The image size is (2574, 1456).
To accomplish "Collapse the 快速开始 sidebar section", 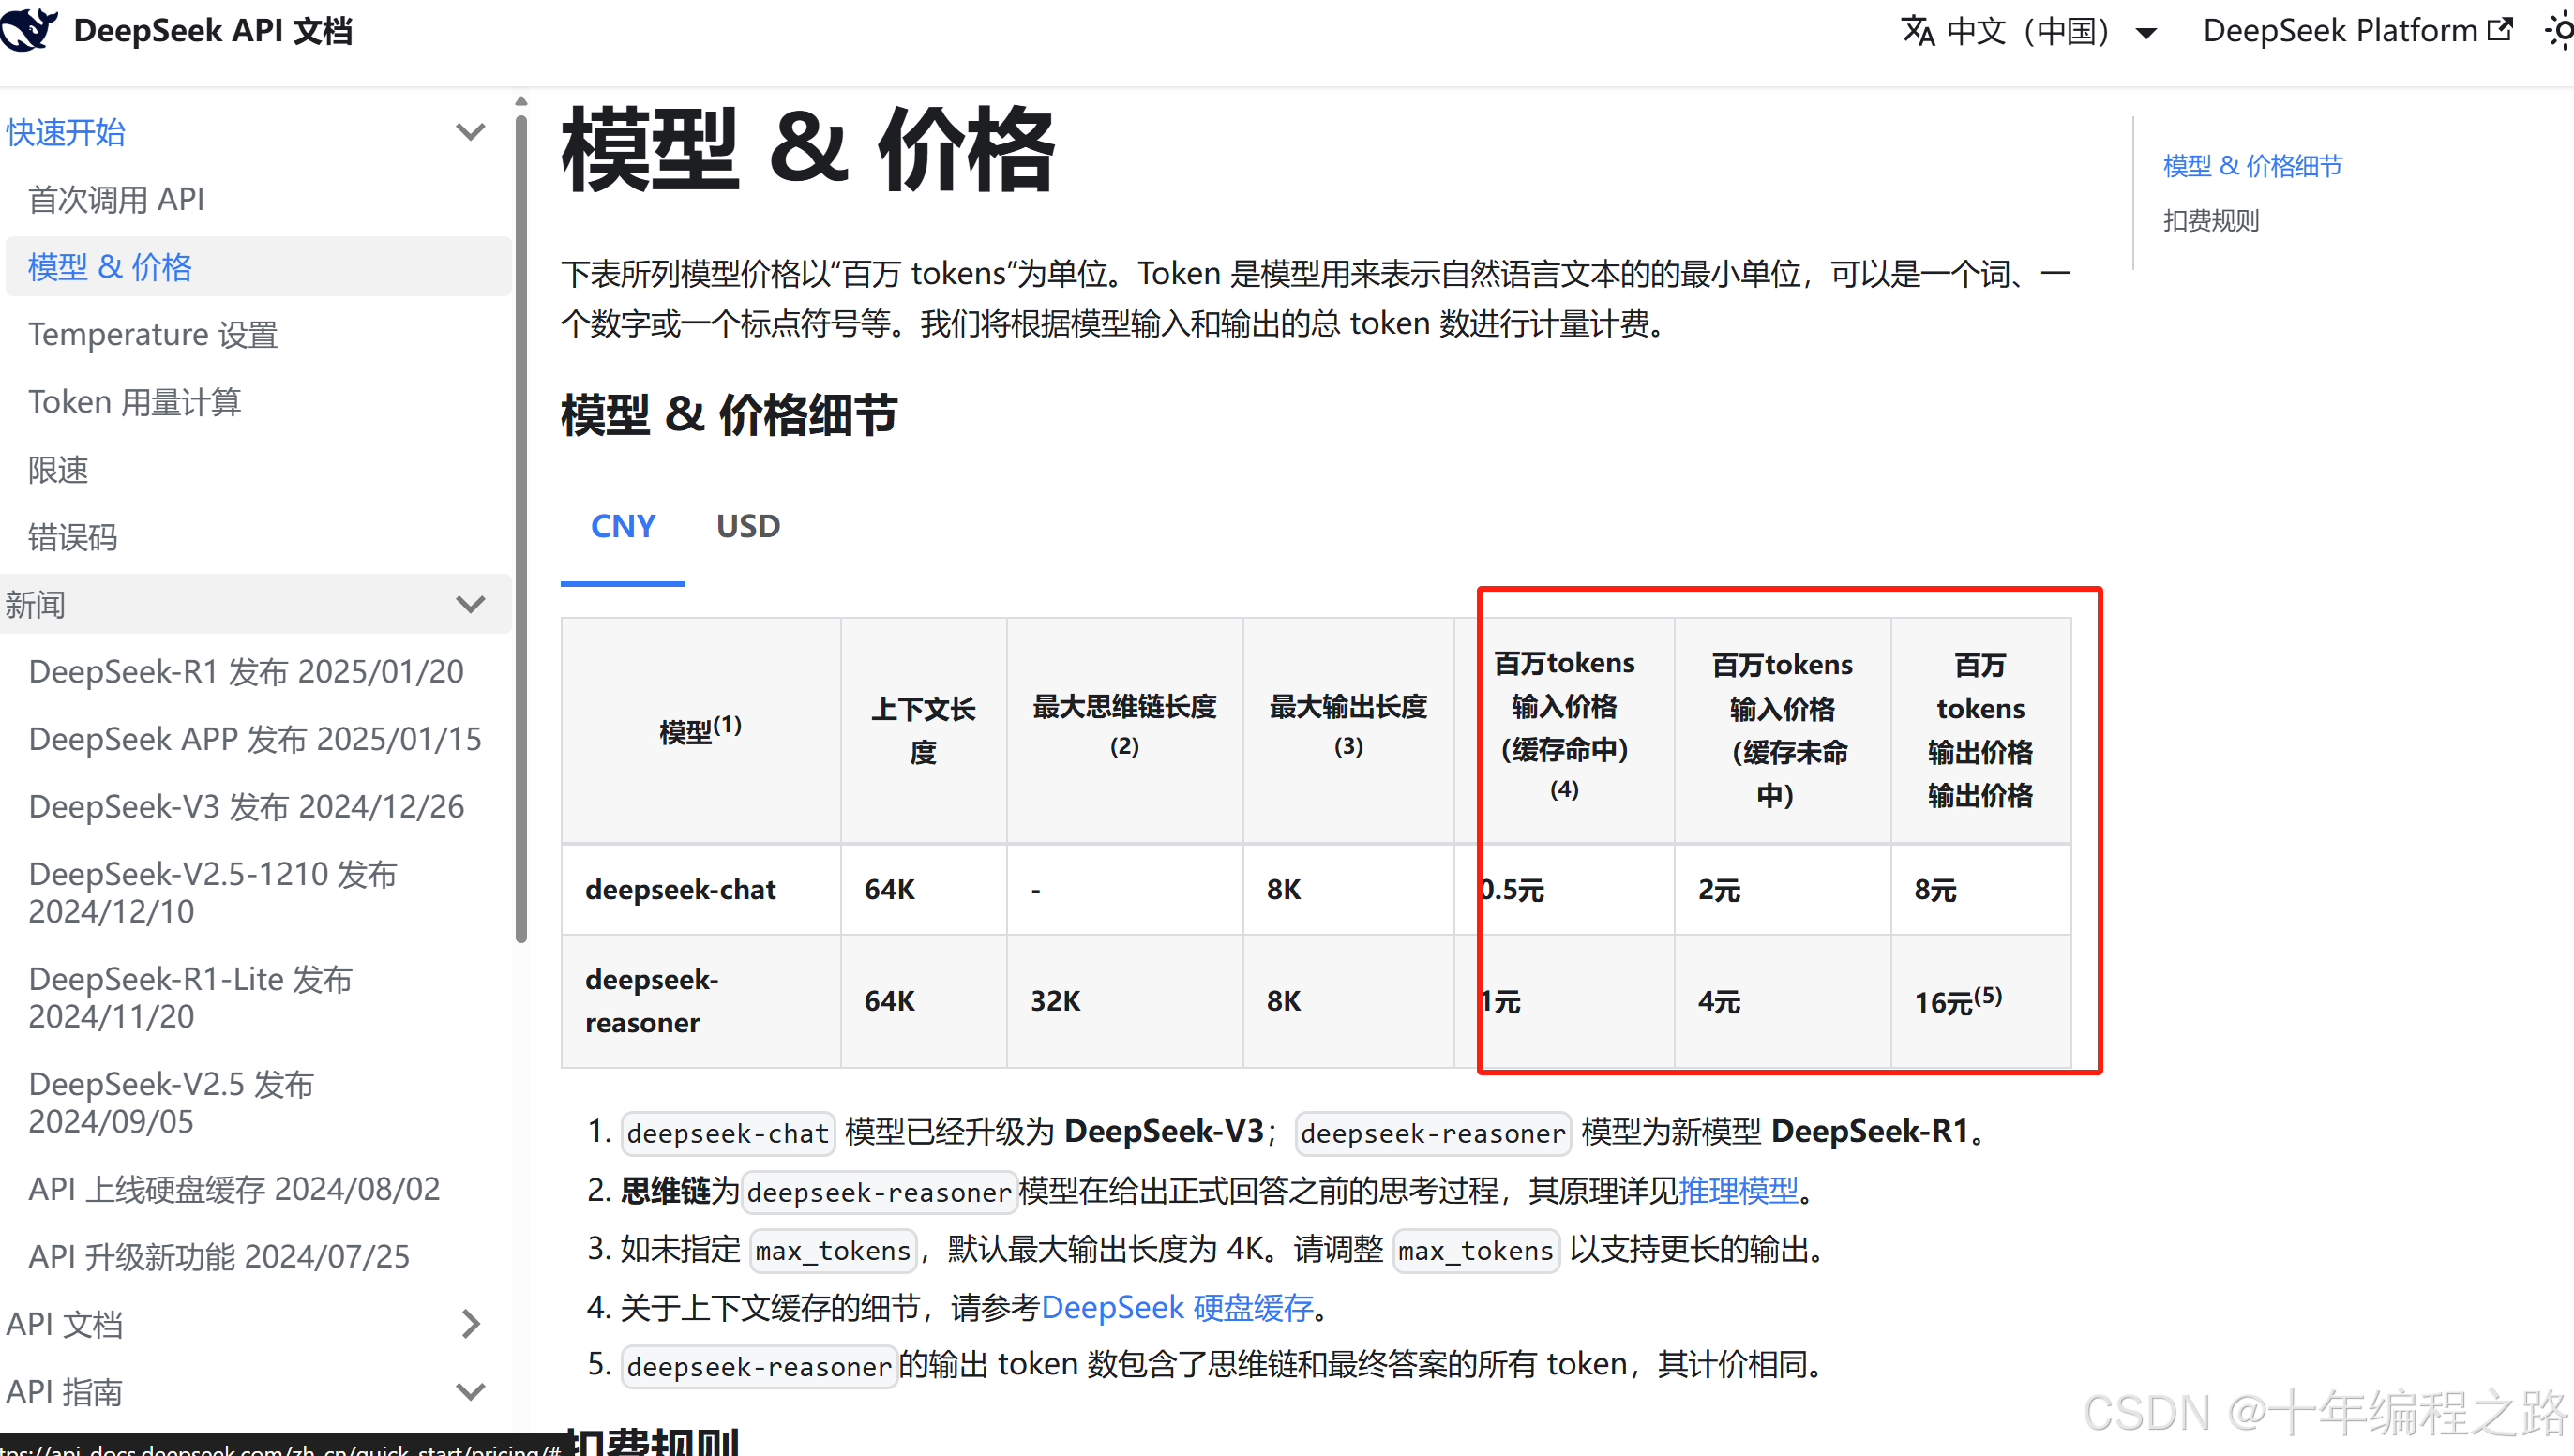I will point(470,132).
